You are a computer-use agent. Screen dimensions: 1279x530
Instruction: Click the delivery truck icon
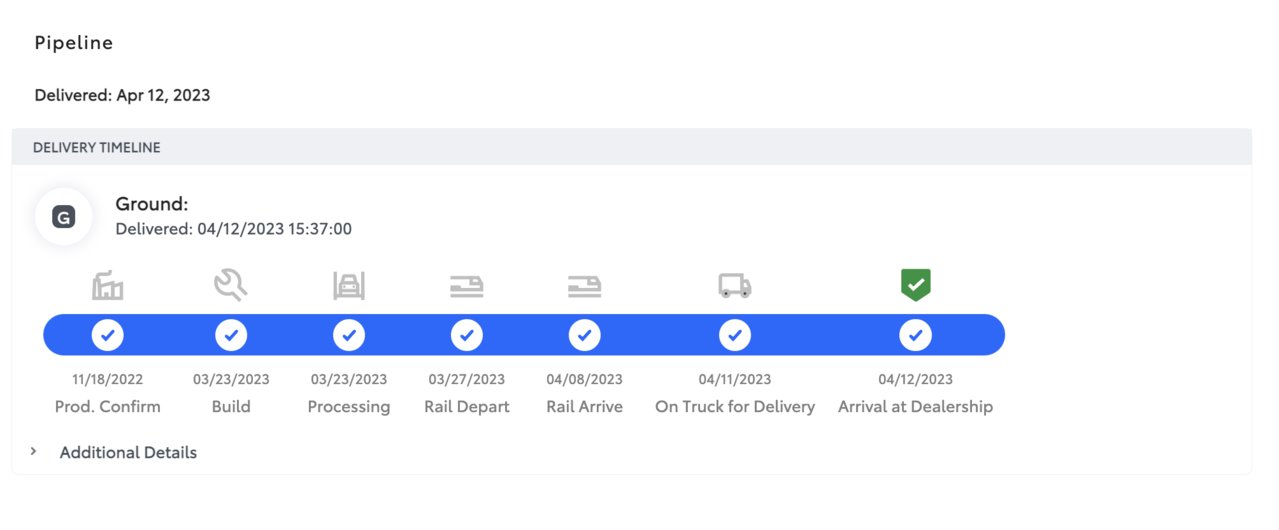click(735, 287)
